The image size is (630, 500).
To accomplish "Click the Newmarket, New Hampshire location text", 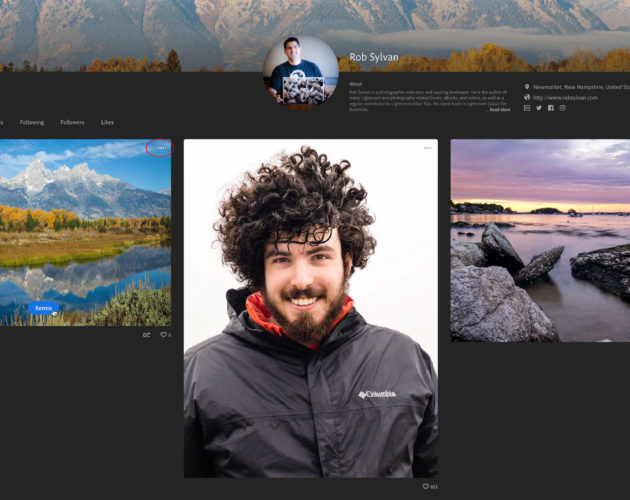I will click(x=581, y=87).
